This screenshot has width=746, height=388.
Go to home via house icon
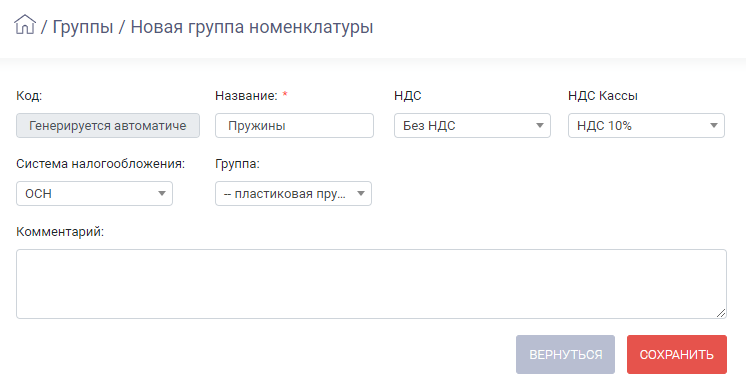(x=25, y=24)
